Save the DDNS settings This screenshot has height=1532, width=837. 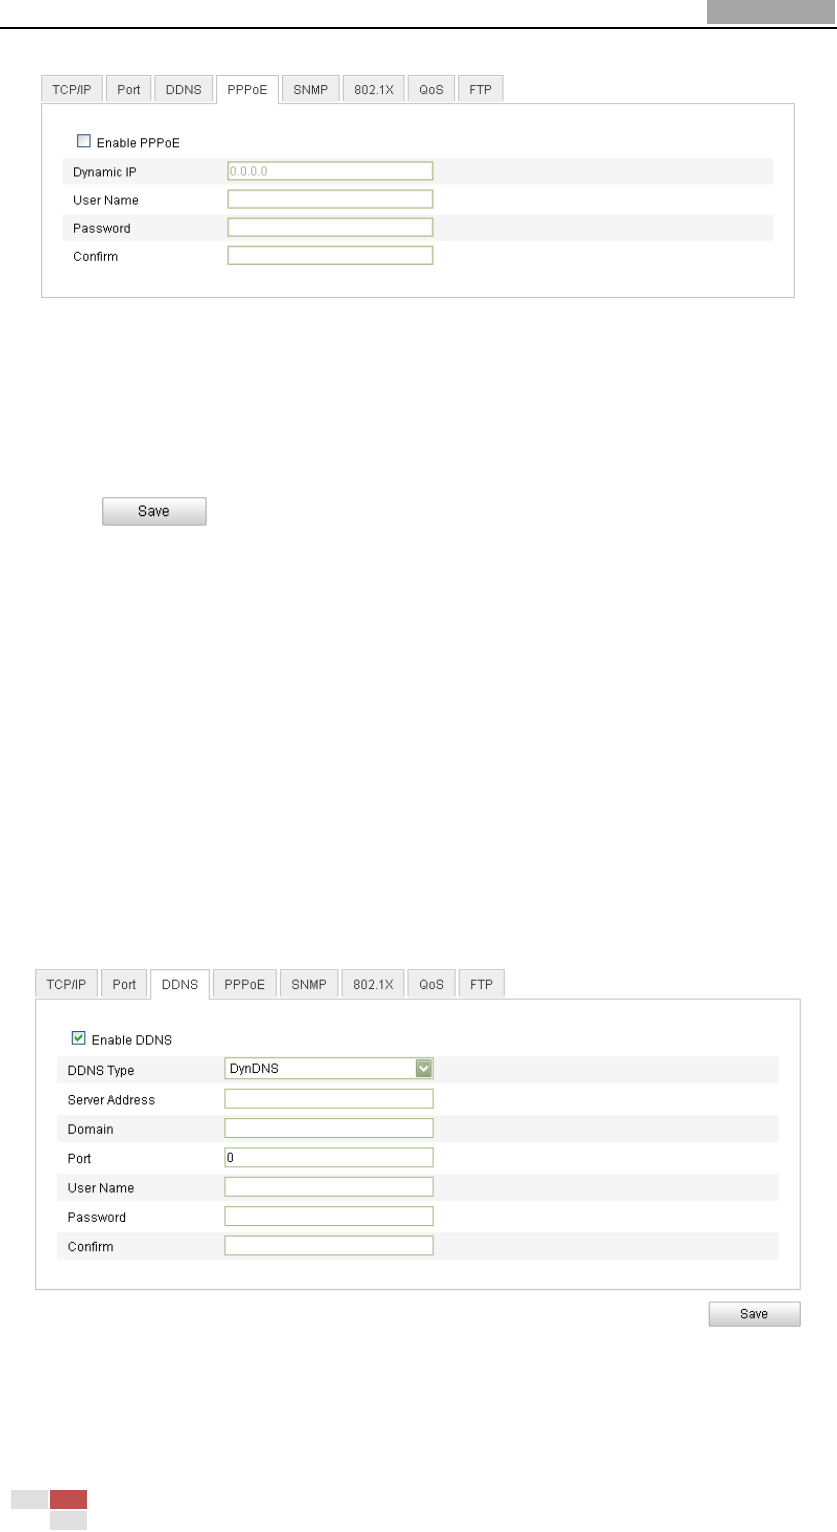(x=754, y=1314)
